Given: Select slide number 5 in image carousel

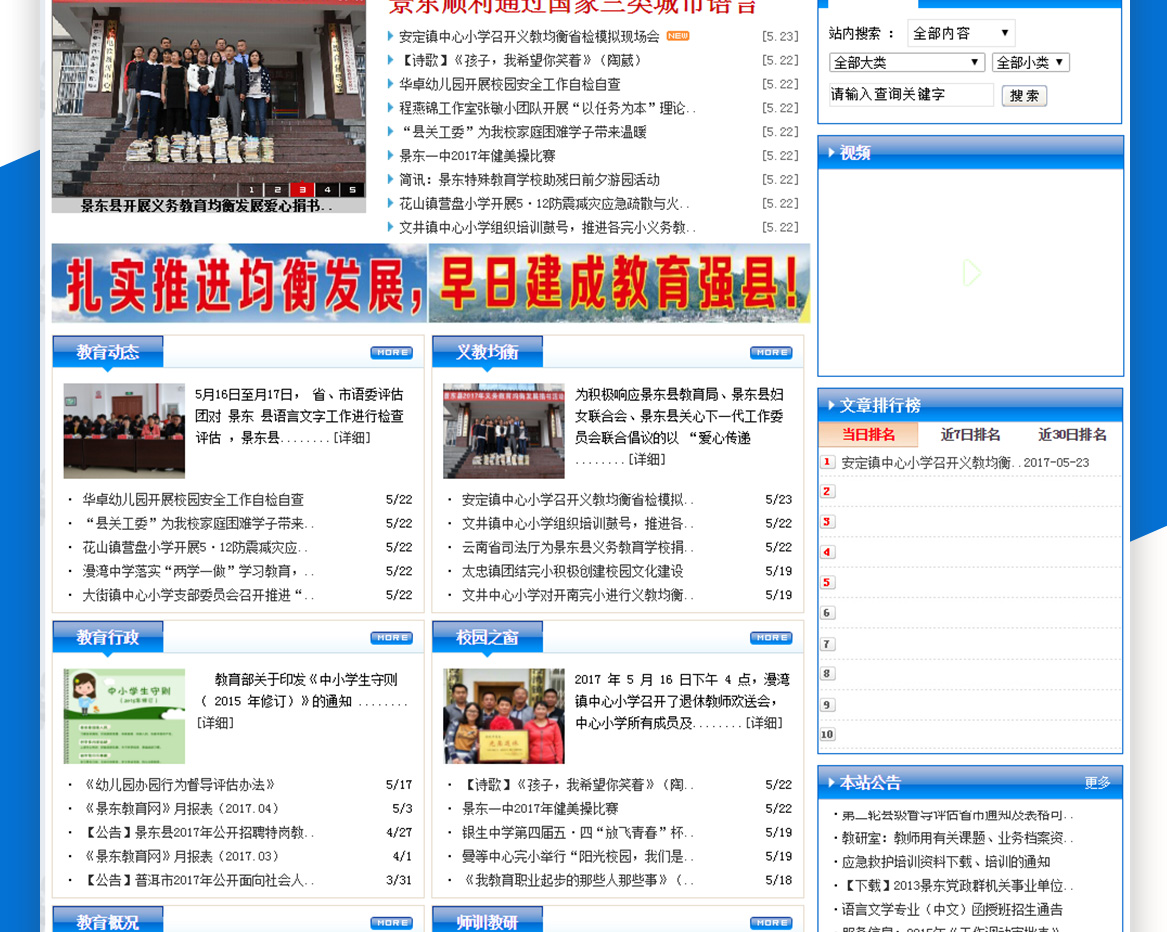Looking at the screenshot, I should point(352,190).
